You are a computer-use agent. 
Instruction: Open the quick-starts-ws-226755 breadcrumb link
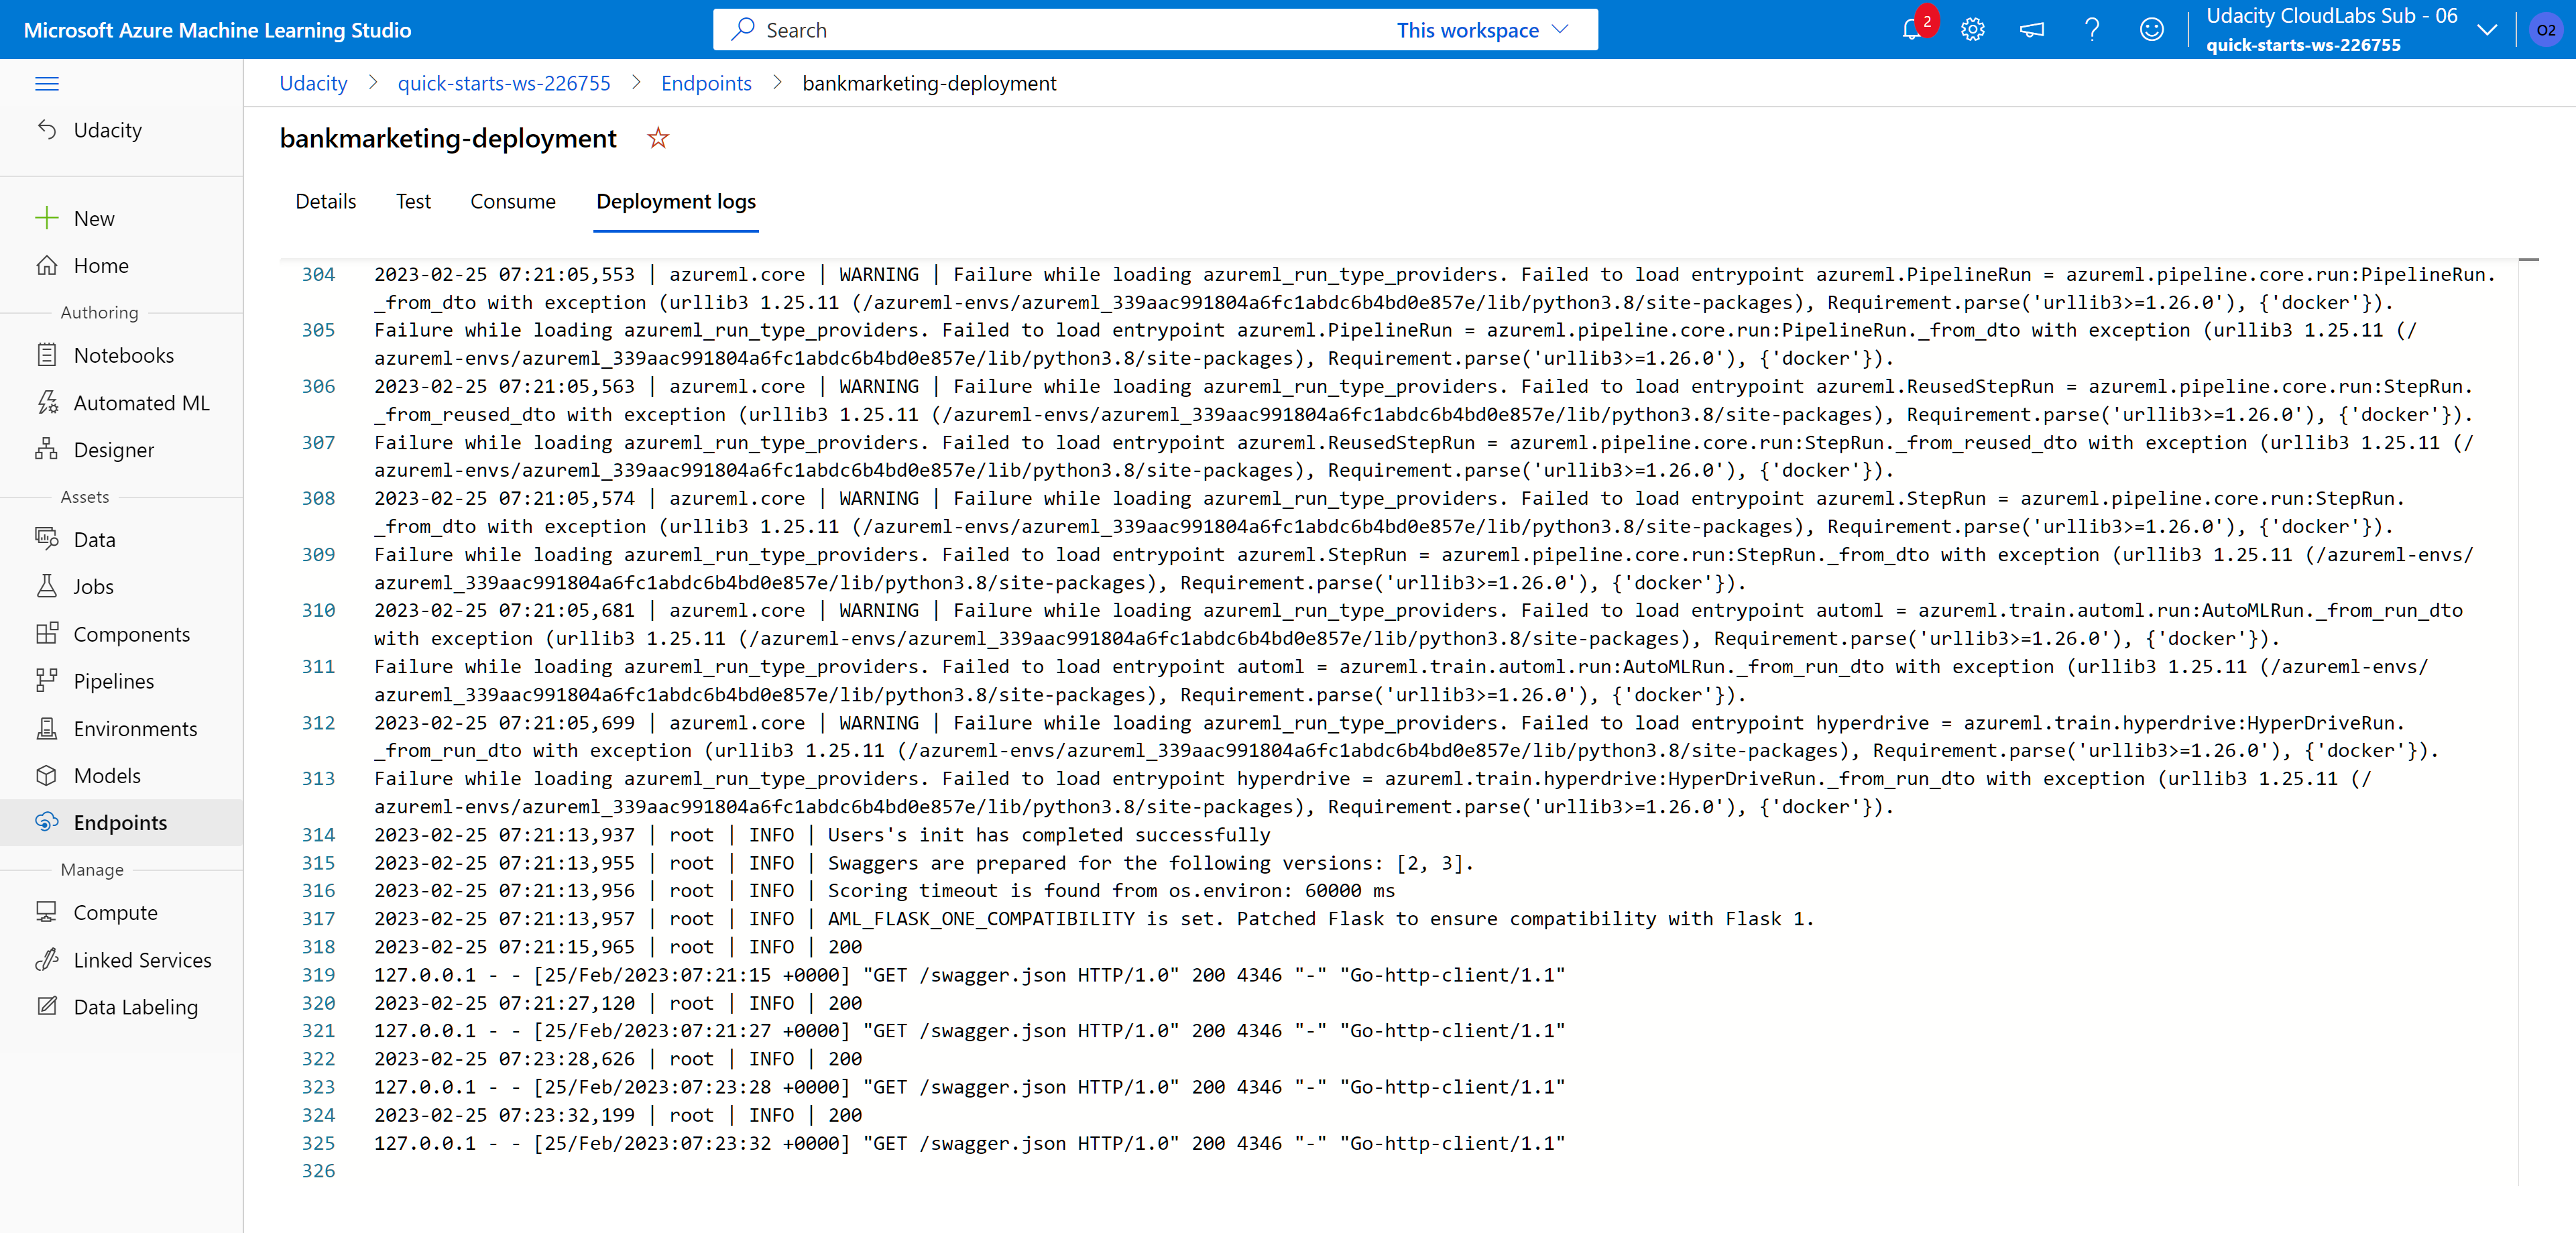coord(504,83)
